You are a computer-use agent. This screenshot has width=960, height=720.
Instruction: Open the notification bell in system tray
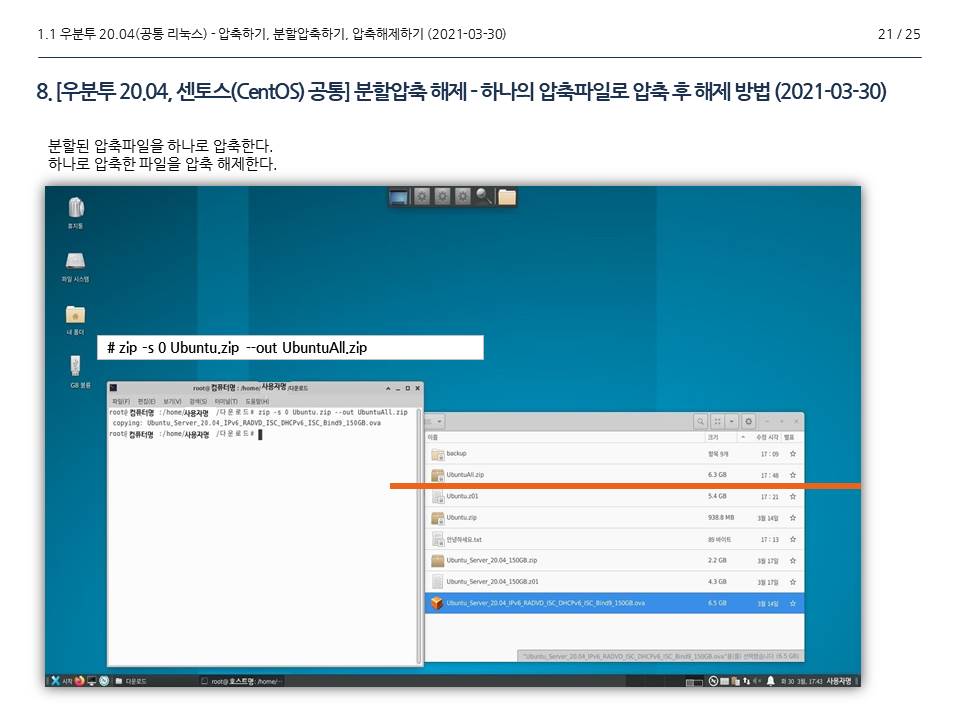point(771,681)
